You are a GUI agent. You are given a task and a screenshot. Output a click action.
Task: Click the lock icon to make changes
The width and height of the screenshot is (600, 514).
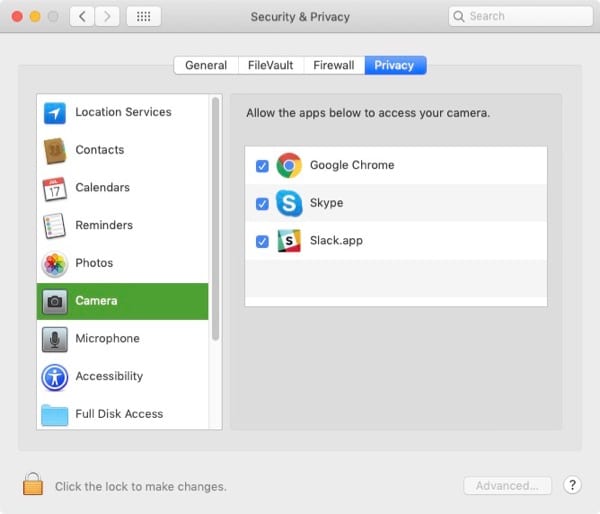[33, 483]
